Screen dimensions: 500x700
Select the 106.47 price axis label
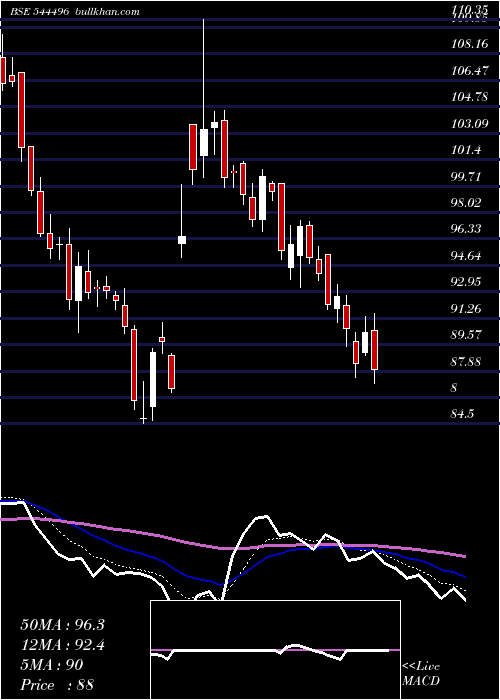[x=469, y=70]
